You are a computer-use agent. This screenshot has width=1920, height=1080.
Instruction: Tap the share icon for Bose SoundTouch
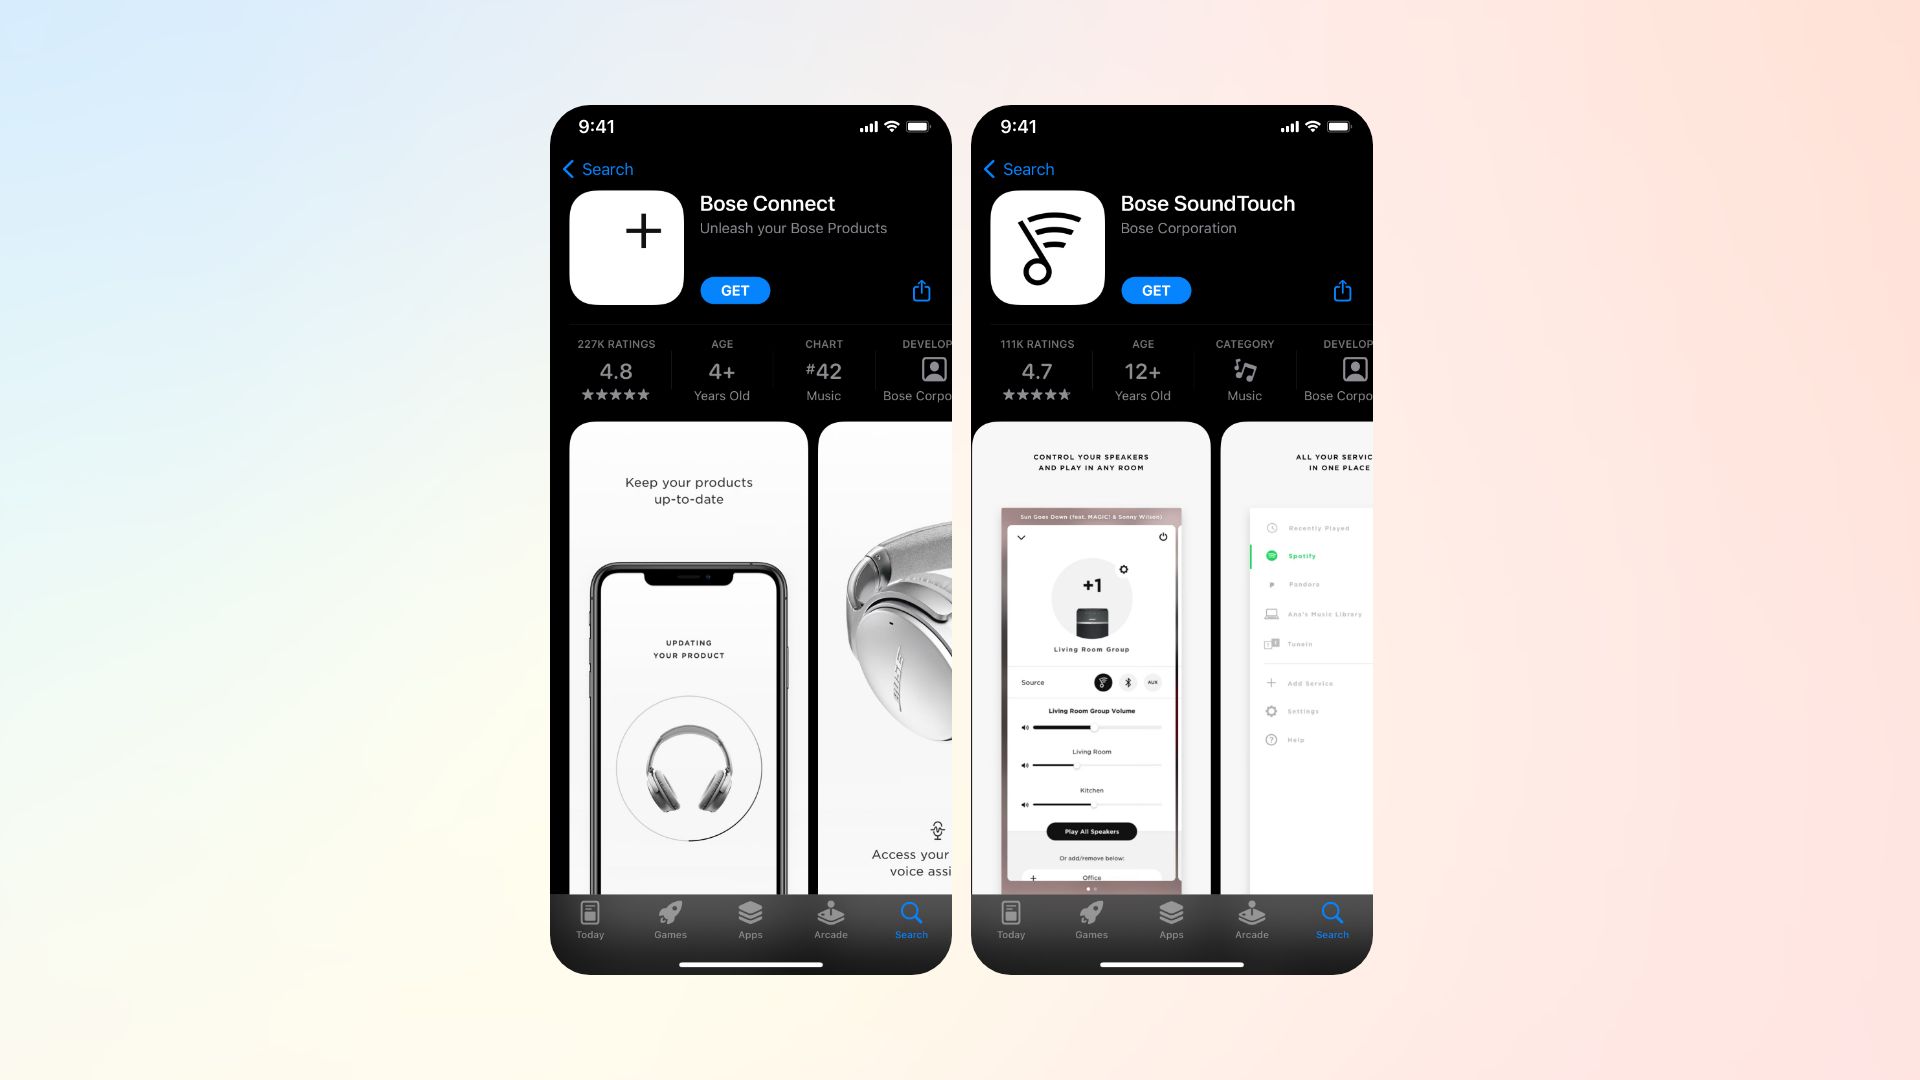coord(1342,290)
